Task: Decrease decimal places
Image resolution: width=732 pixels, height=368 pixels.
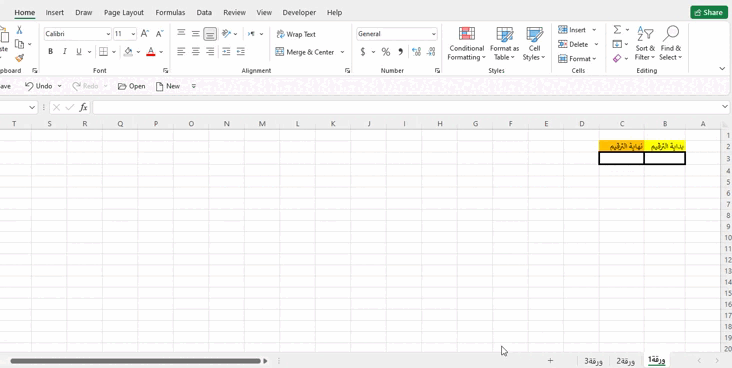Action: click(431, 52)
